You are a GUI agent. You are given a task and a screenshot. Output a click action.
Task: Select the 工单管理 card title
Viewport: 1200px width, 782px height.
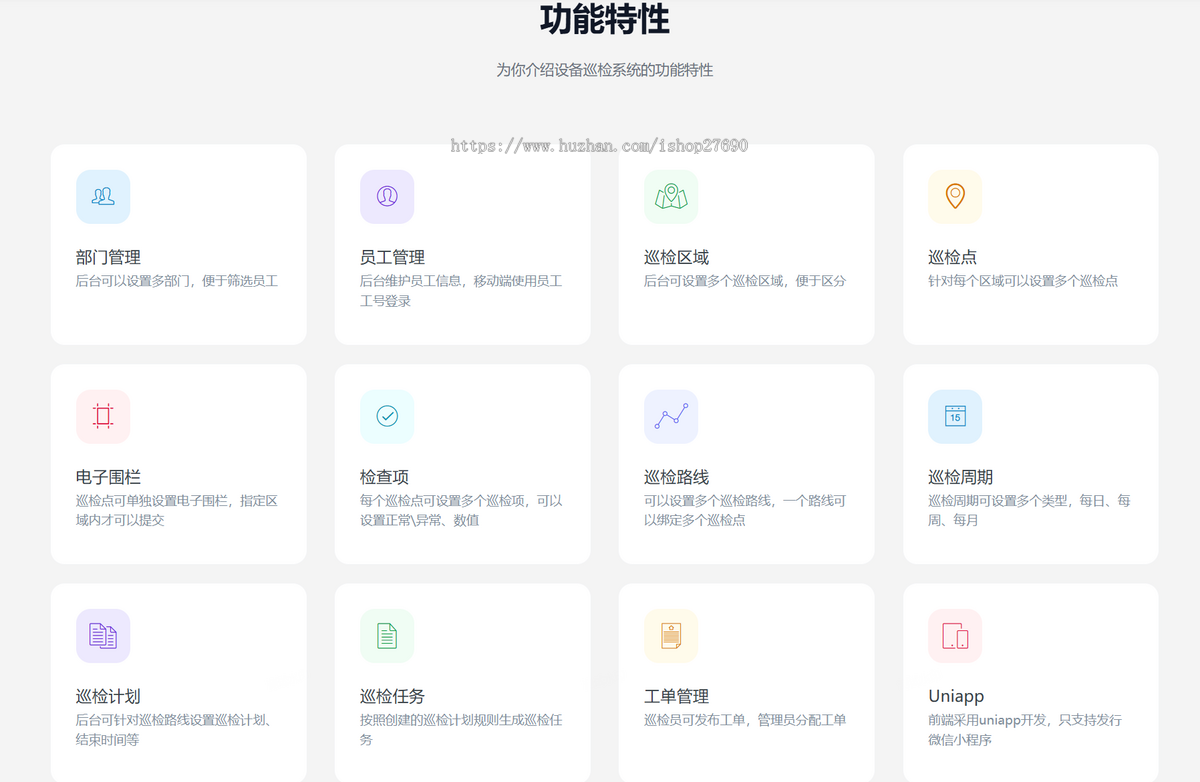pyautogui.click(x=676, y=696)
